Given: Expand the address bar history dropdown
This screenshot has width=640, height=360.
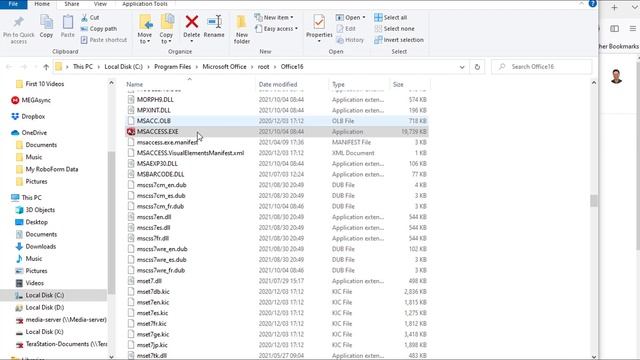Looking at the screenshot, I should [462, 67].
